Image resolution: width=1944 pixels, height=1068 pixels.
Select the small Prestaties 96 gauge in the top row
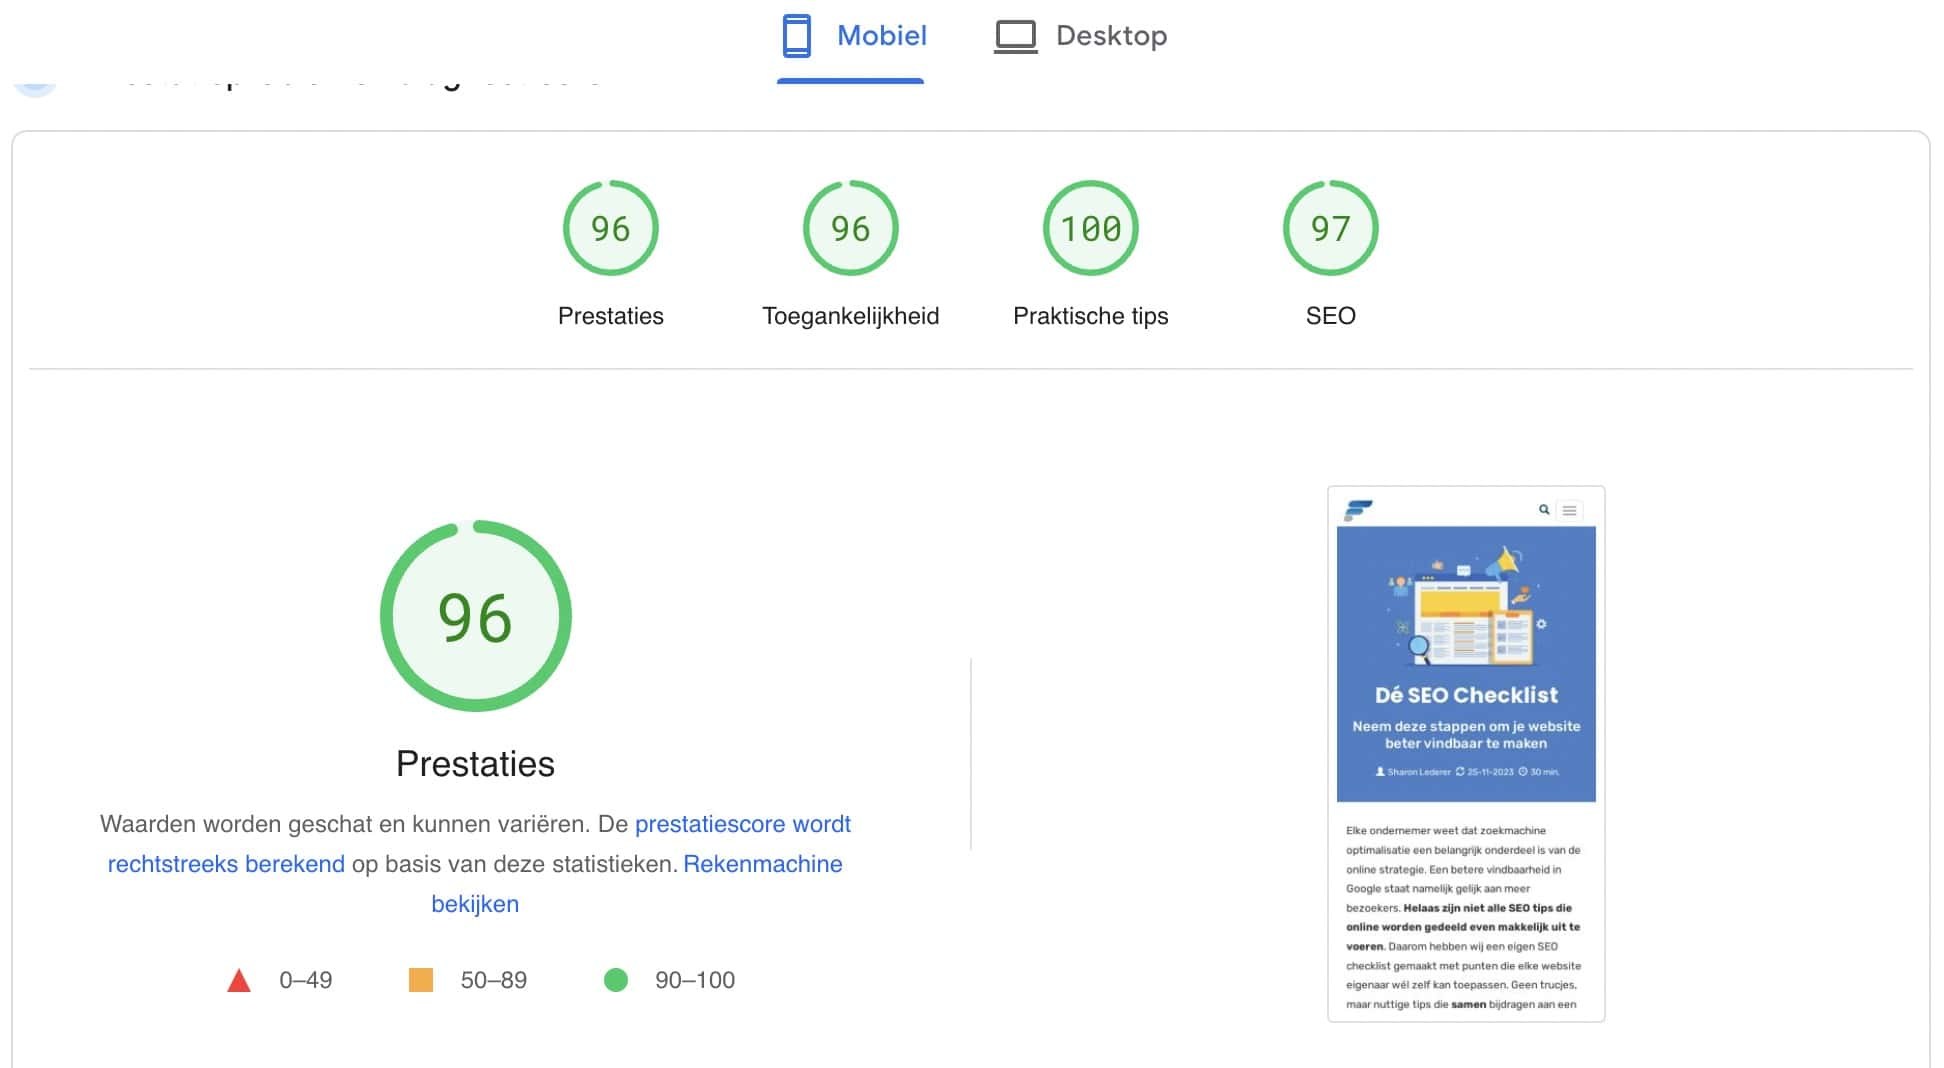pyautogui.click(x=610, y=229)
